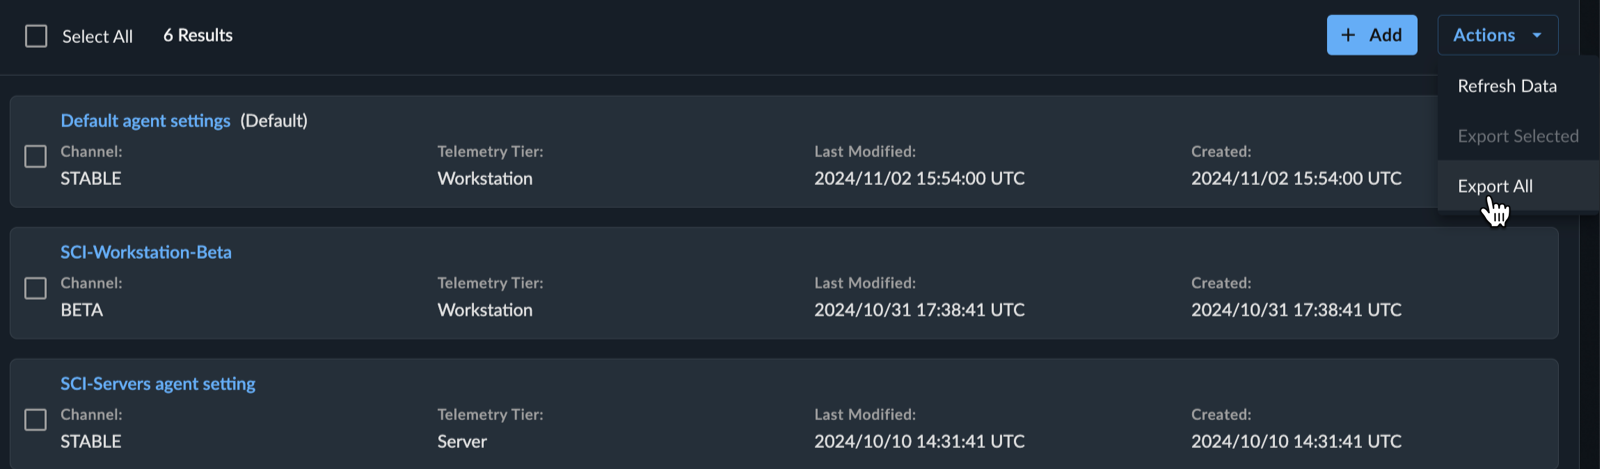This screenshot has height=469, width=1600.
Task: Click the greyed-out Export Selected entry
Action: tap(1518, 136)
